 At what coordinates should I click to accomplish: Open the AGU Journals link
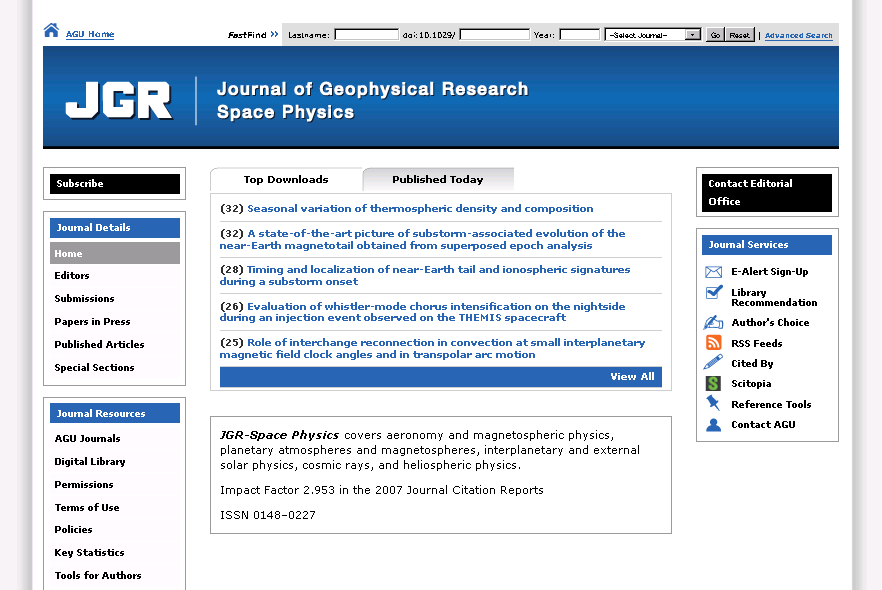[x=87, y=439]
